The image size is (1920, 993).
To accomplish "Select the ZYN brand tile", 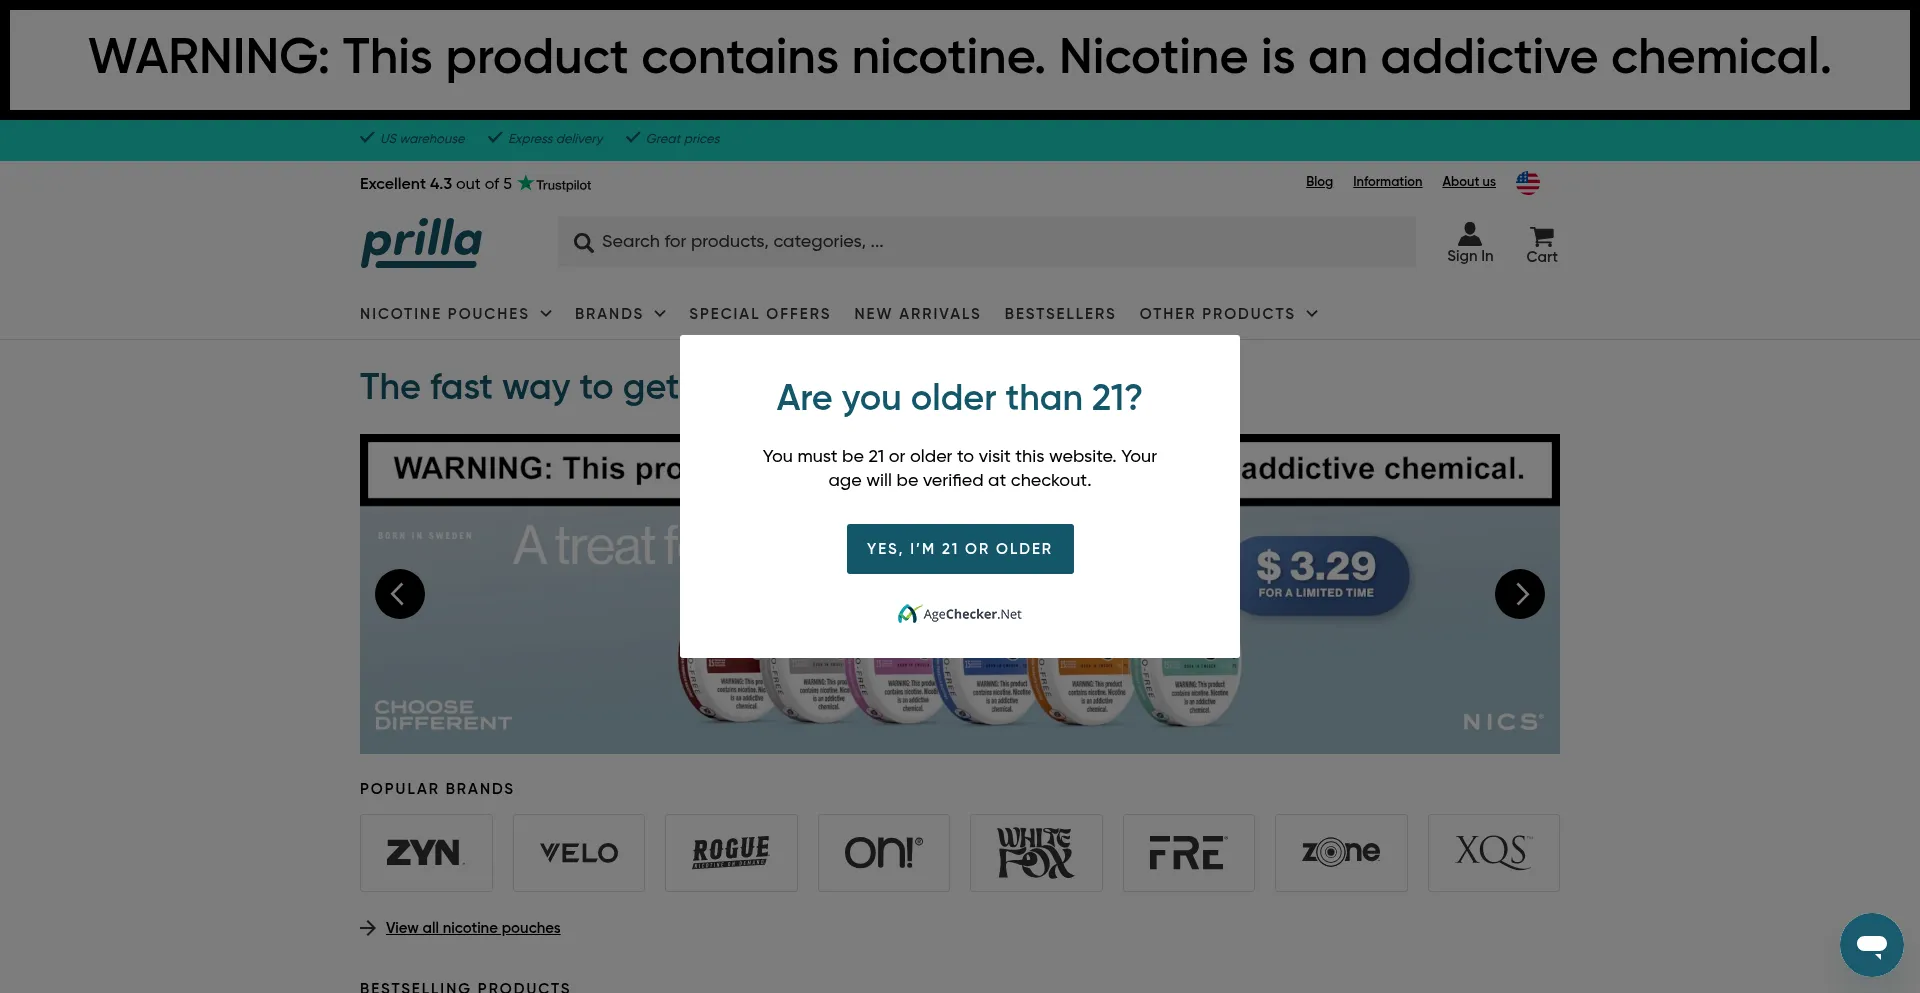I will (426, 853).
